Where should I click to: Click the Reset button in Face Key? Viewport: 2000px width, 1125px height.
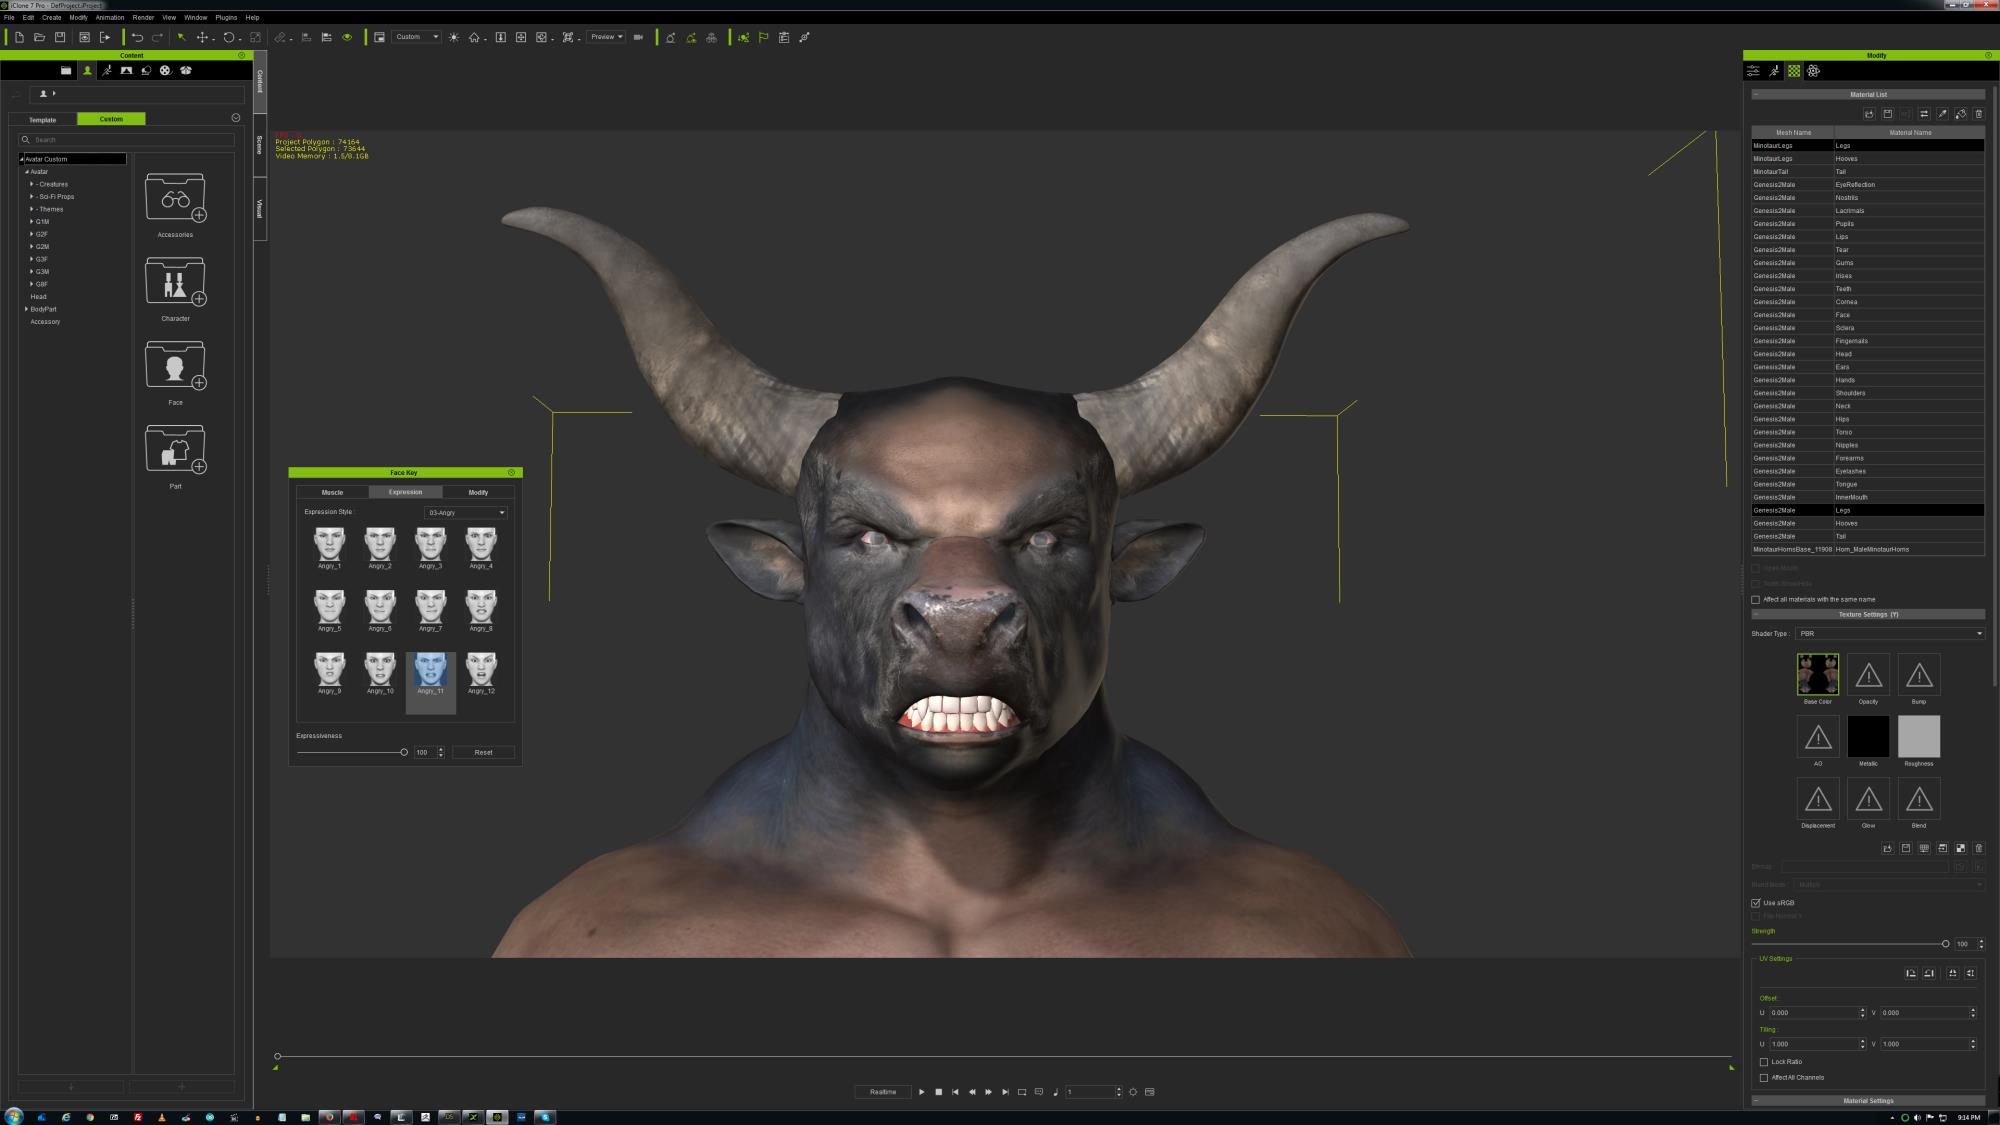coord(483,752)
